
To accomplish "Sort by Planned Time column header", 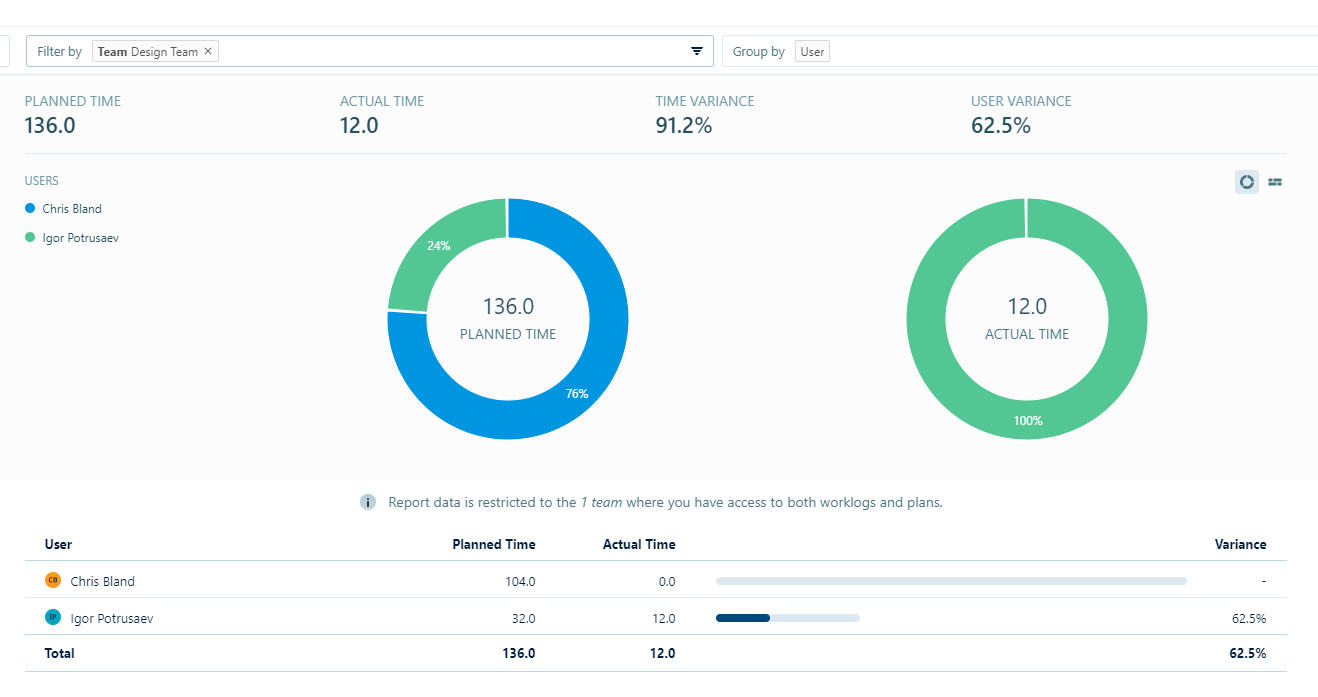I will pos(494,544).
